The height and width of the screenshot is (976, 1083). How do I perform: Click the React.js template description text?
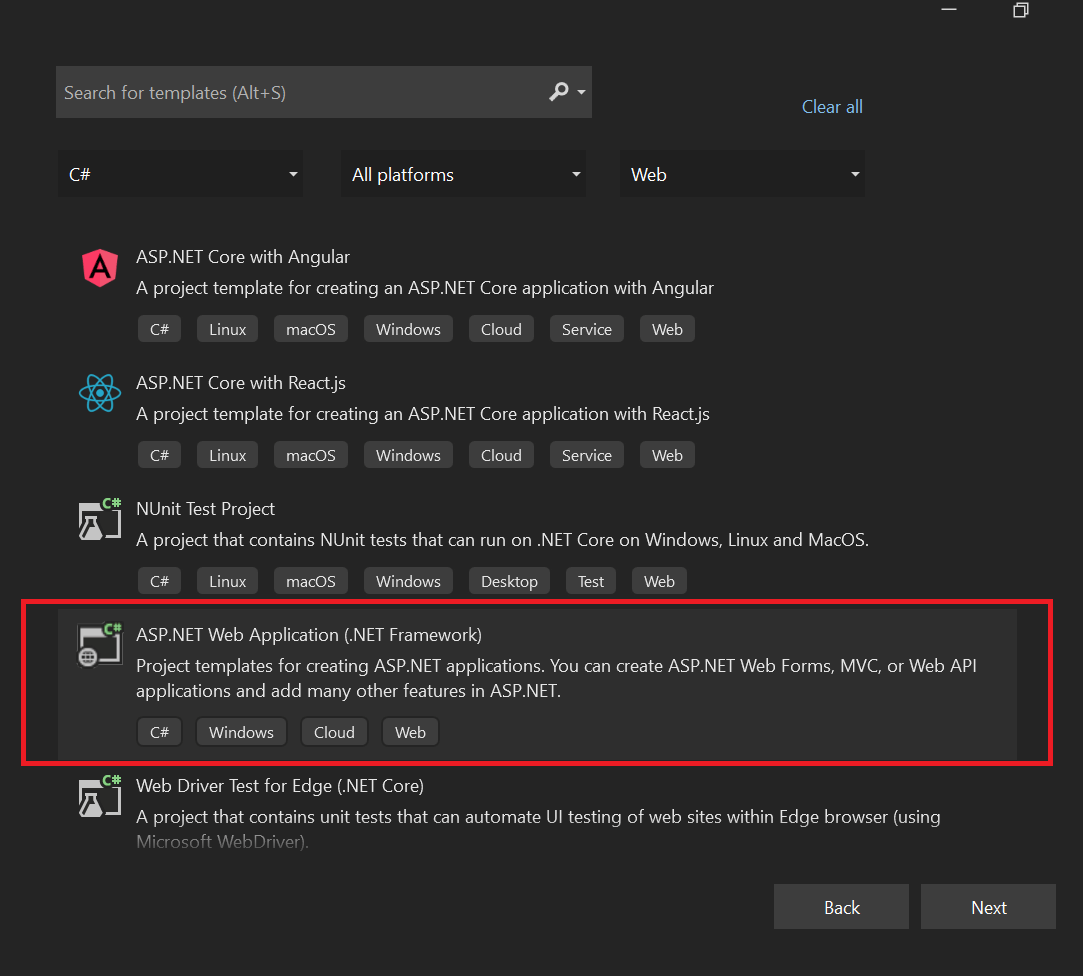(x=423, y=414)
